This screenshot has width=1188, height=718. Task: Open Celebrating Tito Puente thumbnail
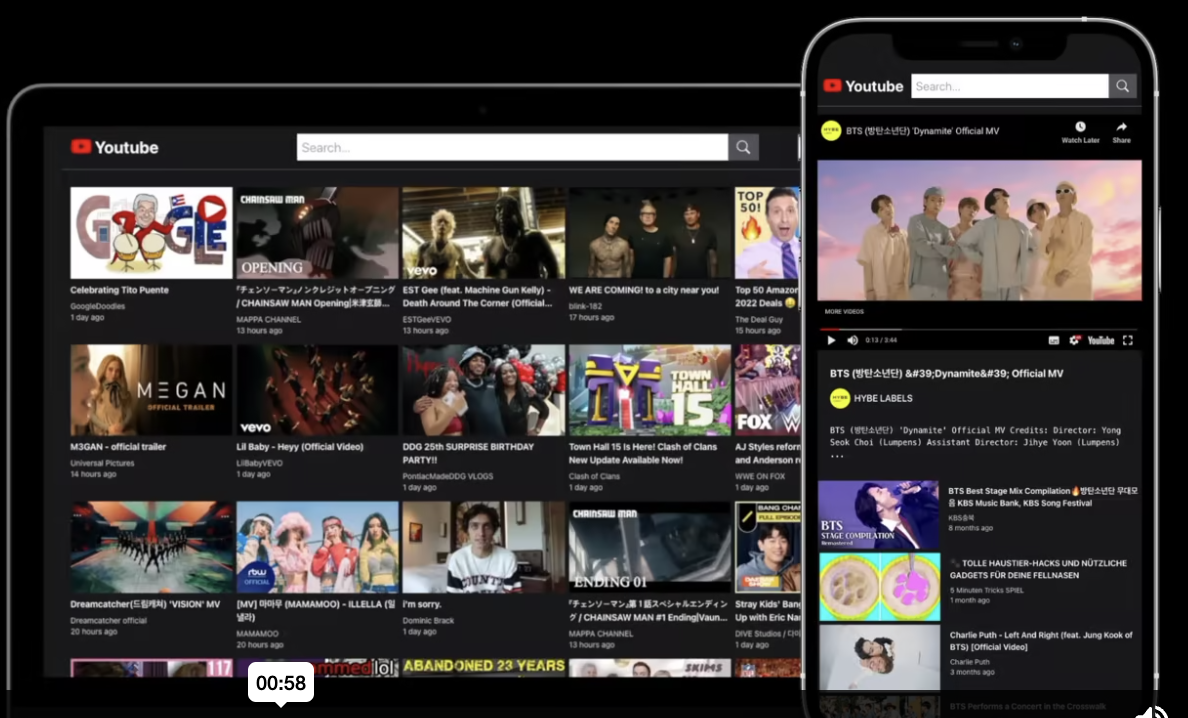click(152, 233)
